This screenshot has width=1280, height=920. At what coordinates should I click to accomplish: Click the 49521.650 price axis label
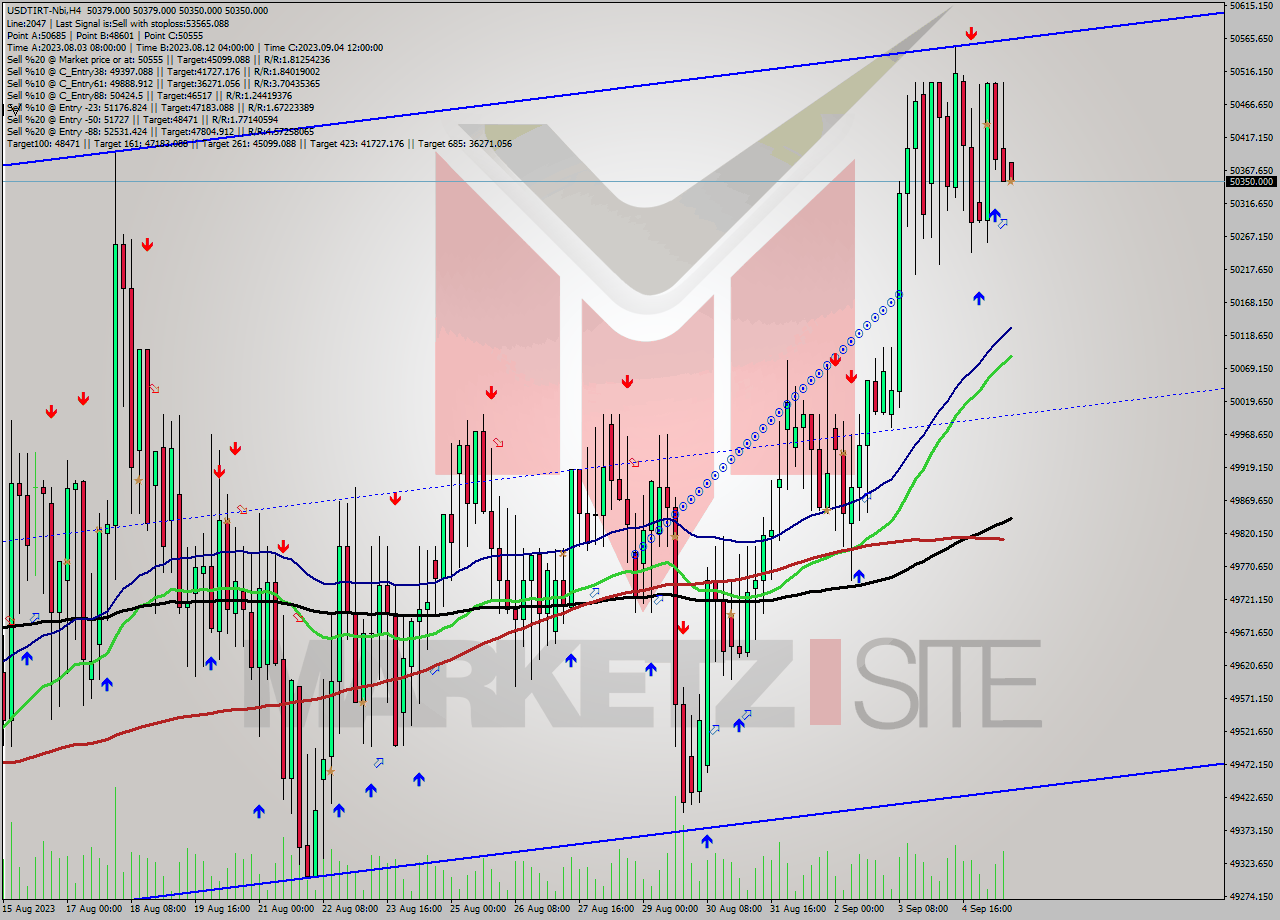1251,732
